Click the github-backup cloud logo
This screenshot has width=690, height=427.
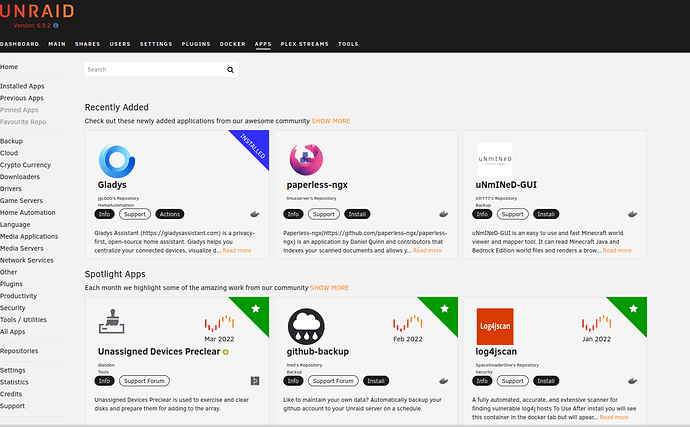click(x=306, y=326)
